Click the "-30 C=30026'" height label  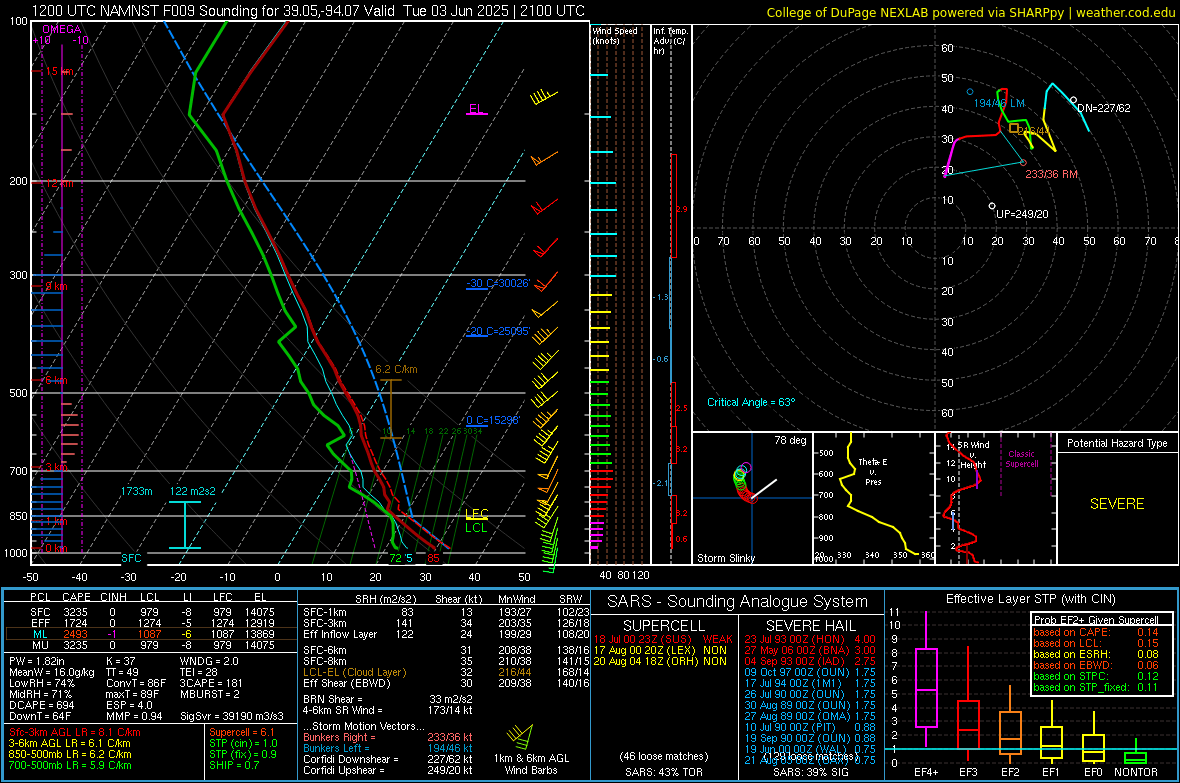click(x=498, y=284)
